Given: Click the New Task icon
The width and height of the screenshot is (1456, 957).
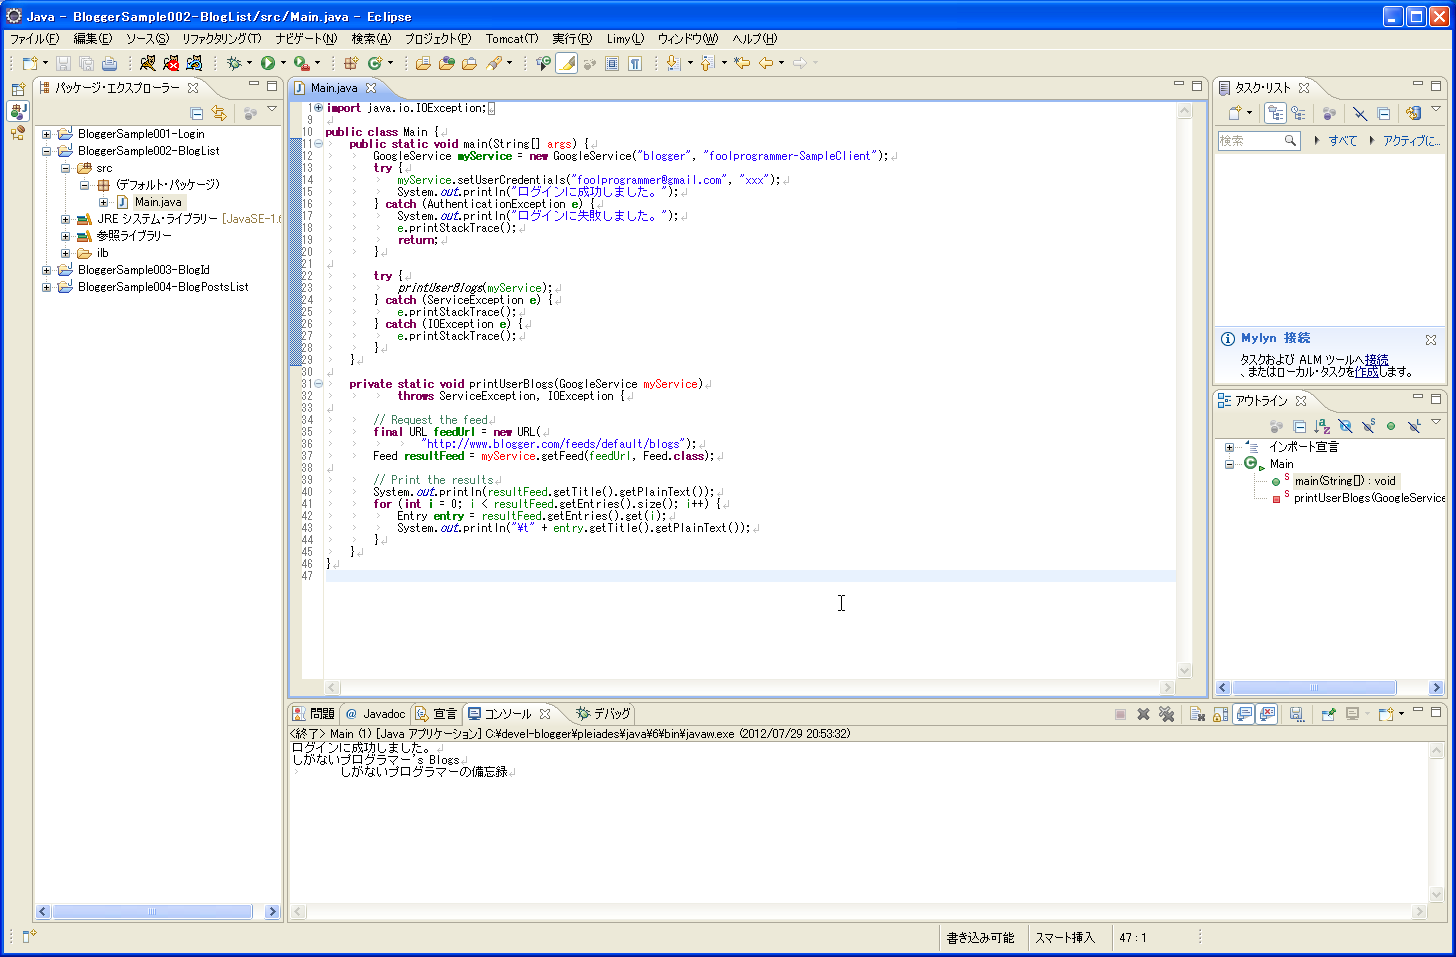Looking at the screenshot, I should click(x=1235, y=113).
